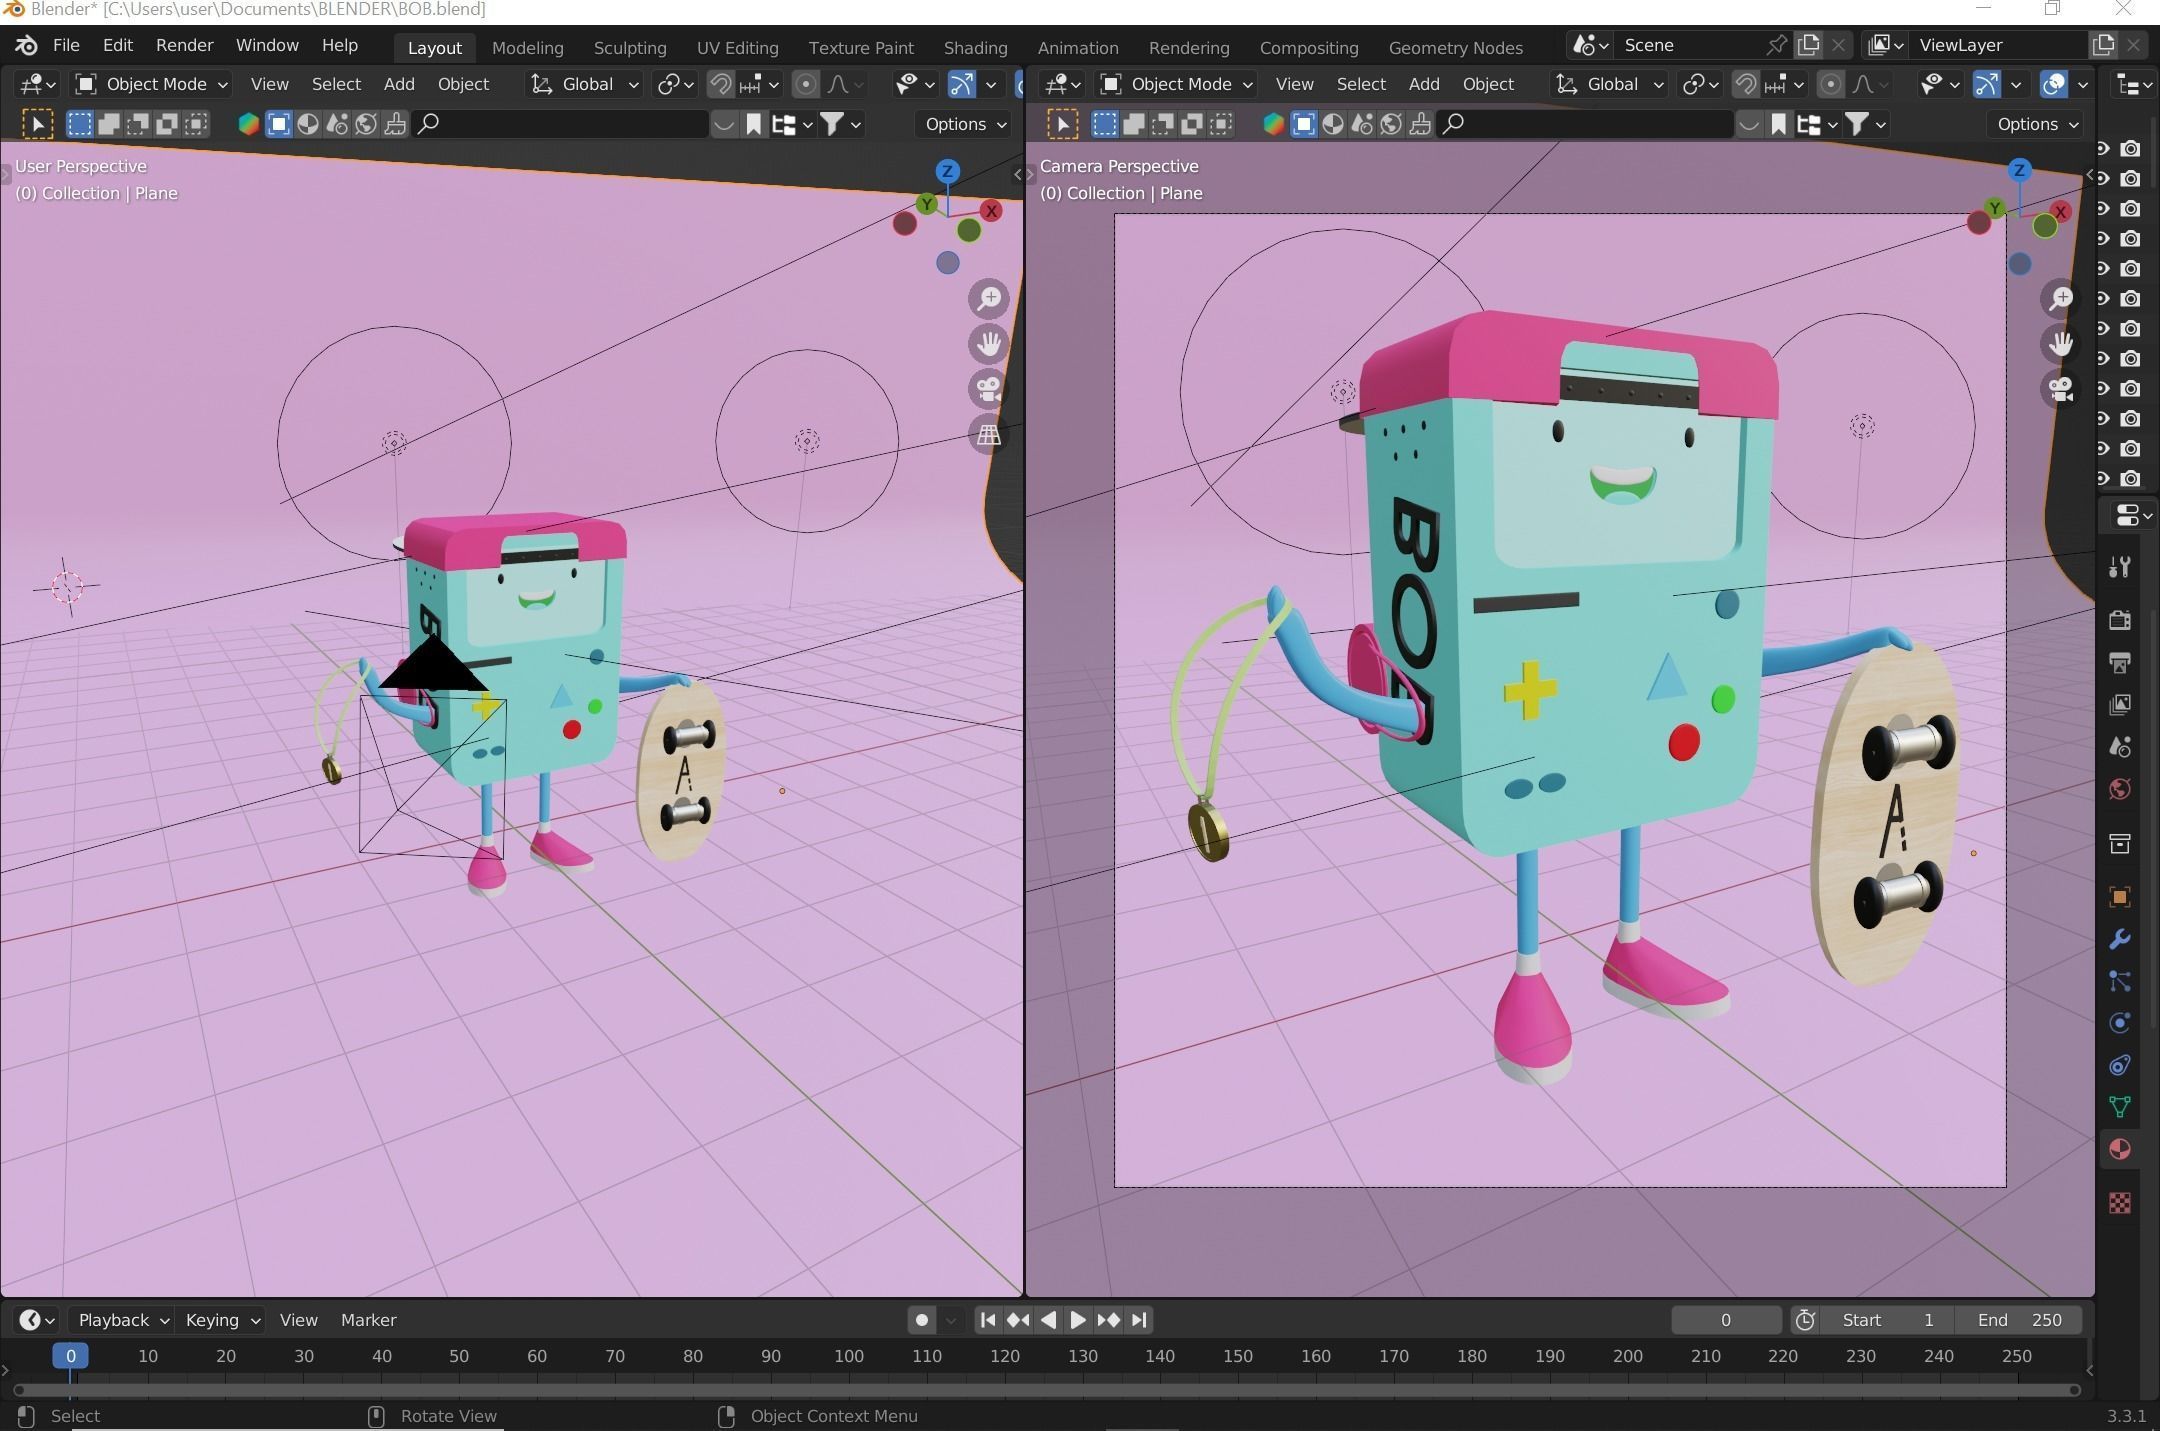This screenshot has width=2160, height=1431.
Task: Toggle show overlays in Camera Perspective header
Action: click(x=2053, y=84)
